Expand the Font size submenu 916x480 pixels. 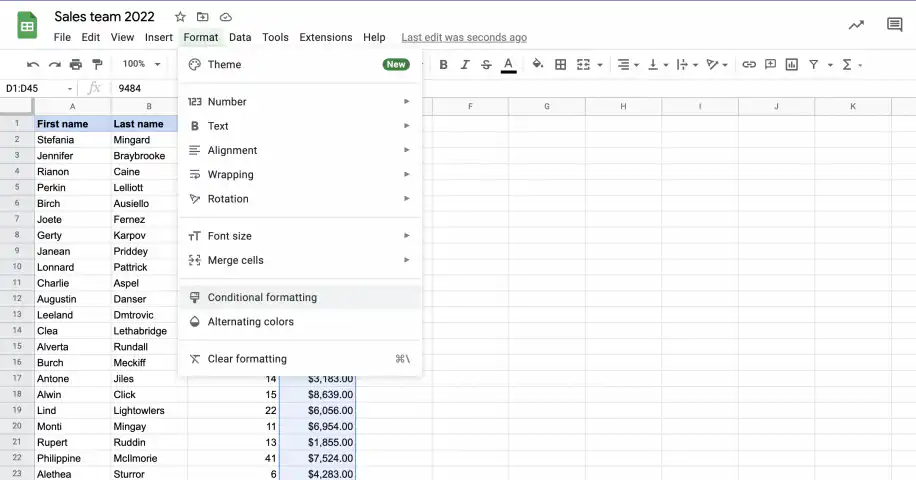pos(300,236)
